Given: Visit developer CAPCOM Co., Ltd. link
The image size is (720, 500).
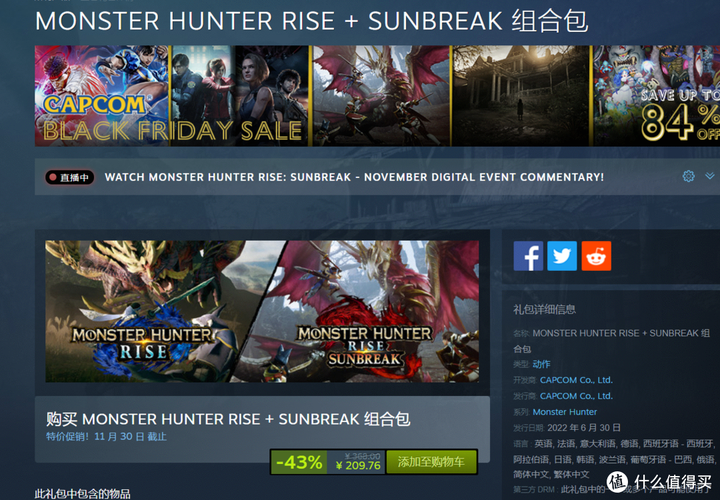Looking at the screenshot, I should (576, 380).
